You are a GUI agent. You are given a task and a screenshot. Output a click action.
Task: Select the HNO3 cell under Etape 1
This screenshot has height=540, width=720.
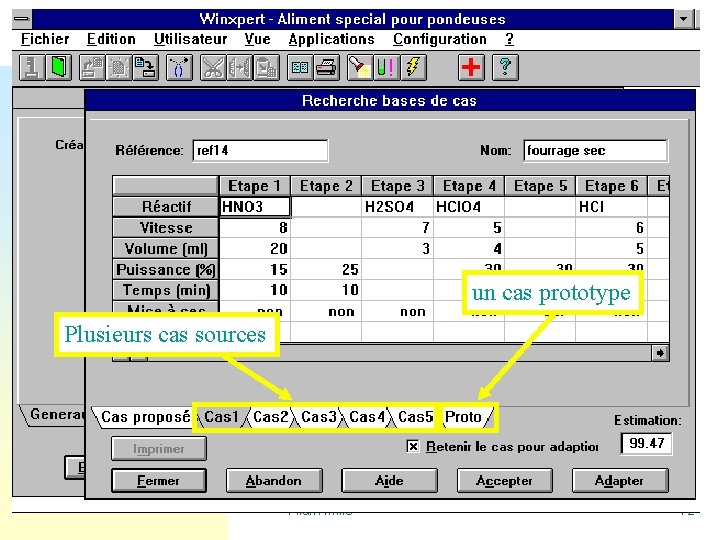pyautogui.click(x=255, y=207)
